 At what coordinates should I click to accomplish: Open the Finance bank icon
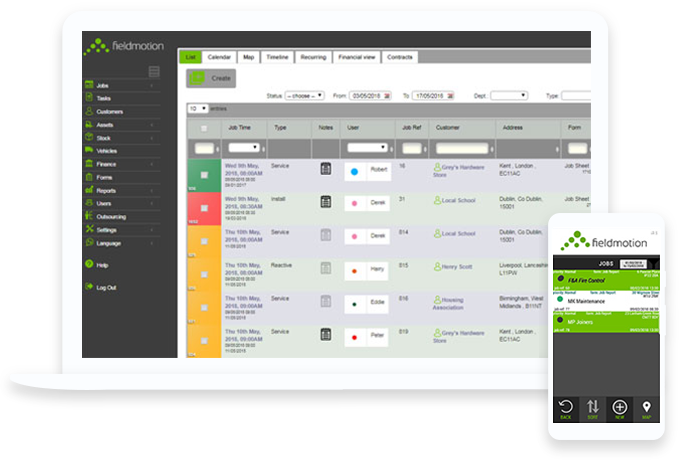[x=89, y=163]
